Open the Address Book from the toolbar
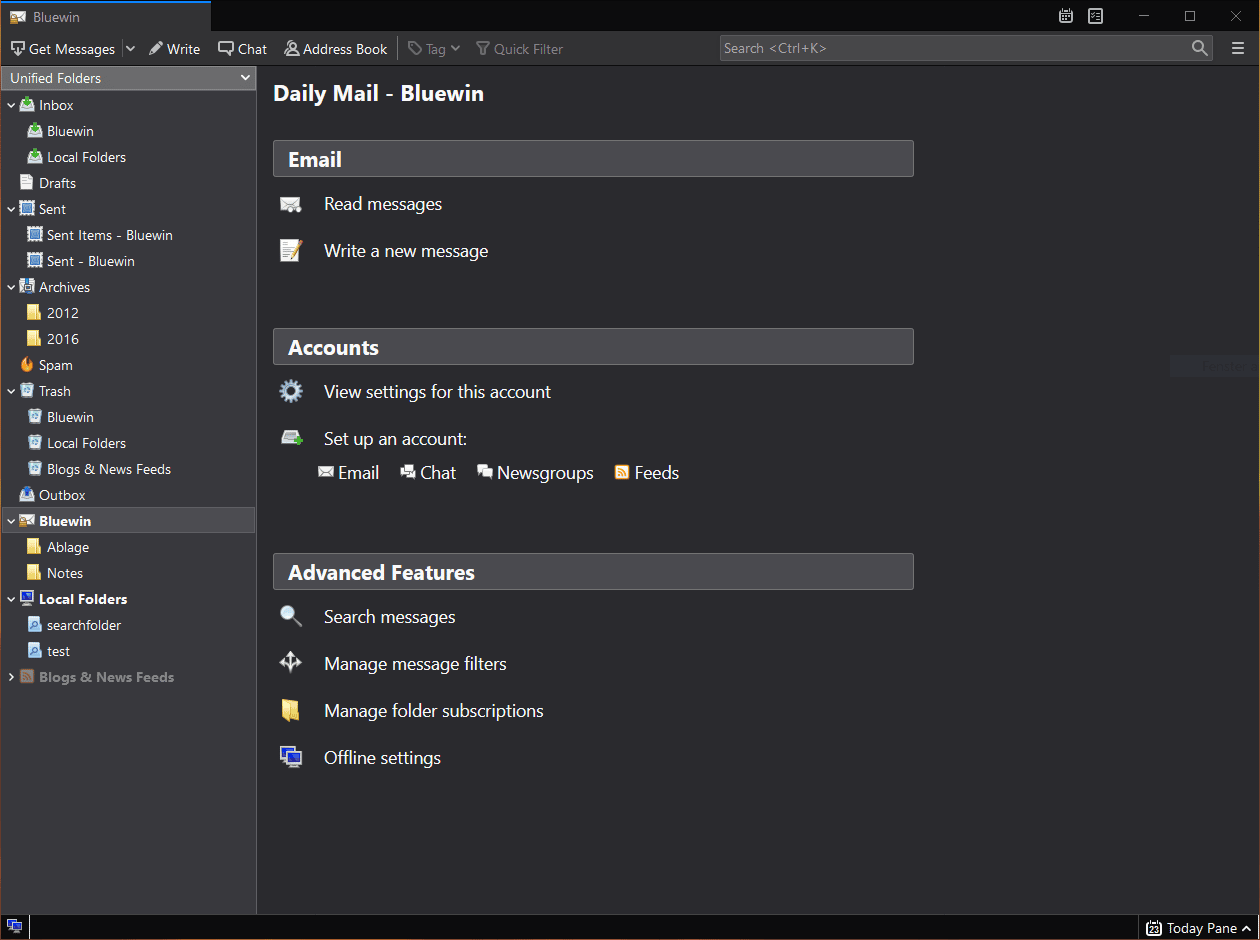The height and width of the screenshot is (940, 1260). [x=335, y=48]
